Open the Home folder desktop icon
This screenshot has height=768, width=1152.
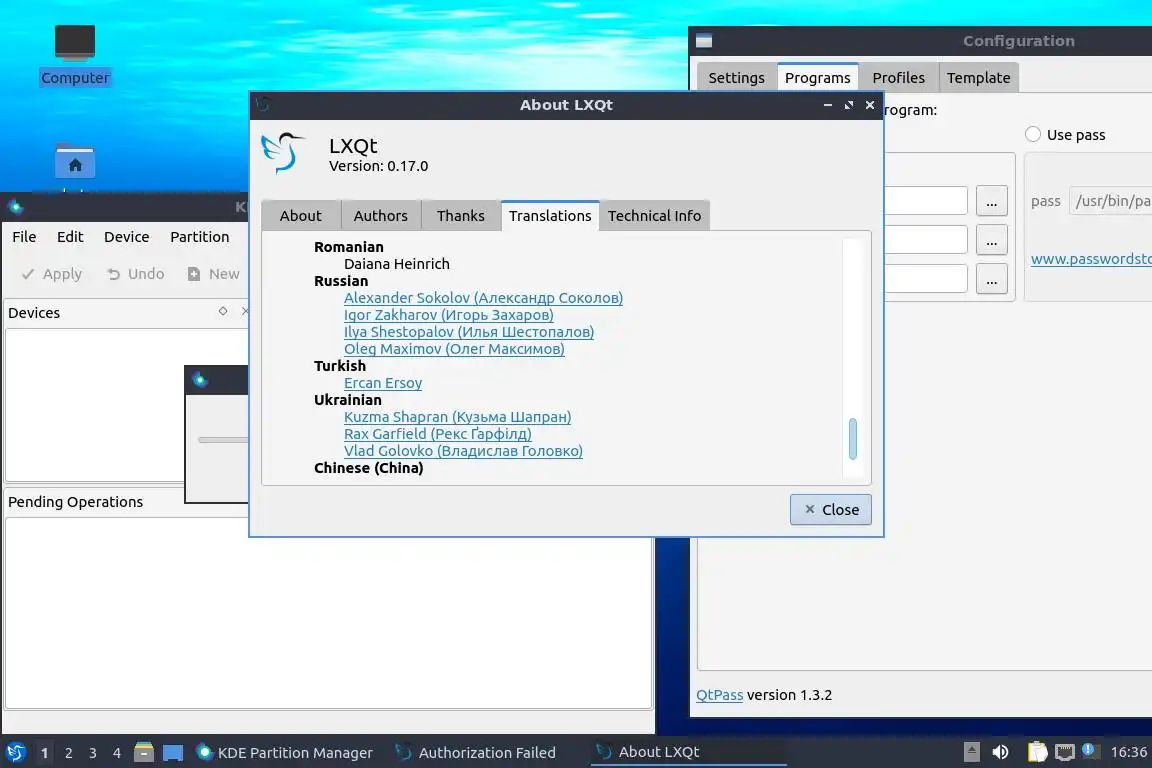(x=75, y=161)
